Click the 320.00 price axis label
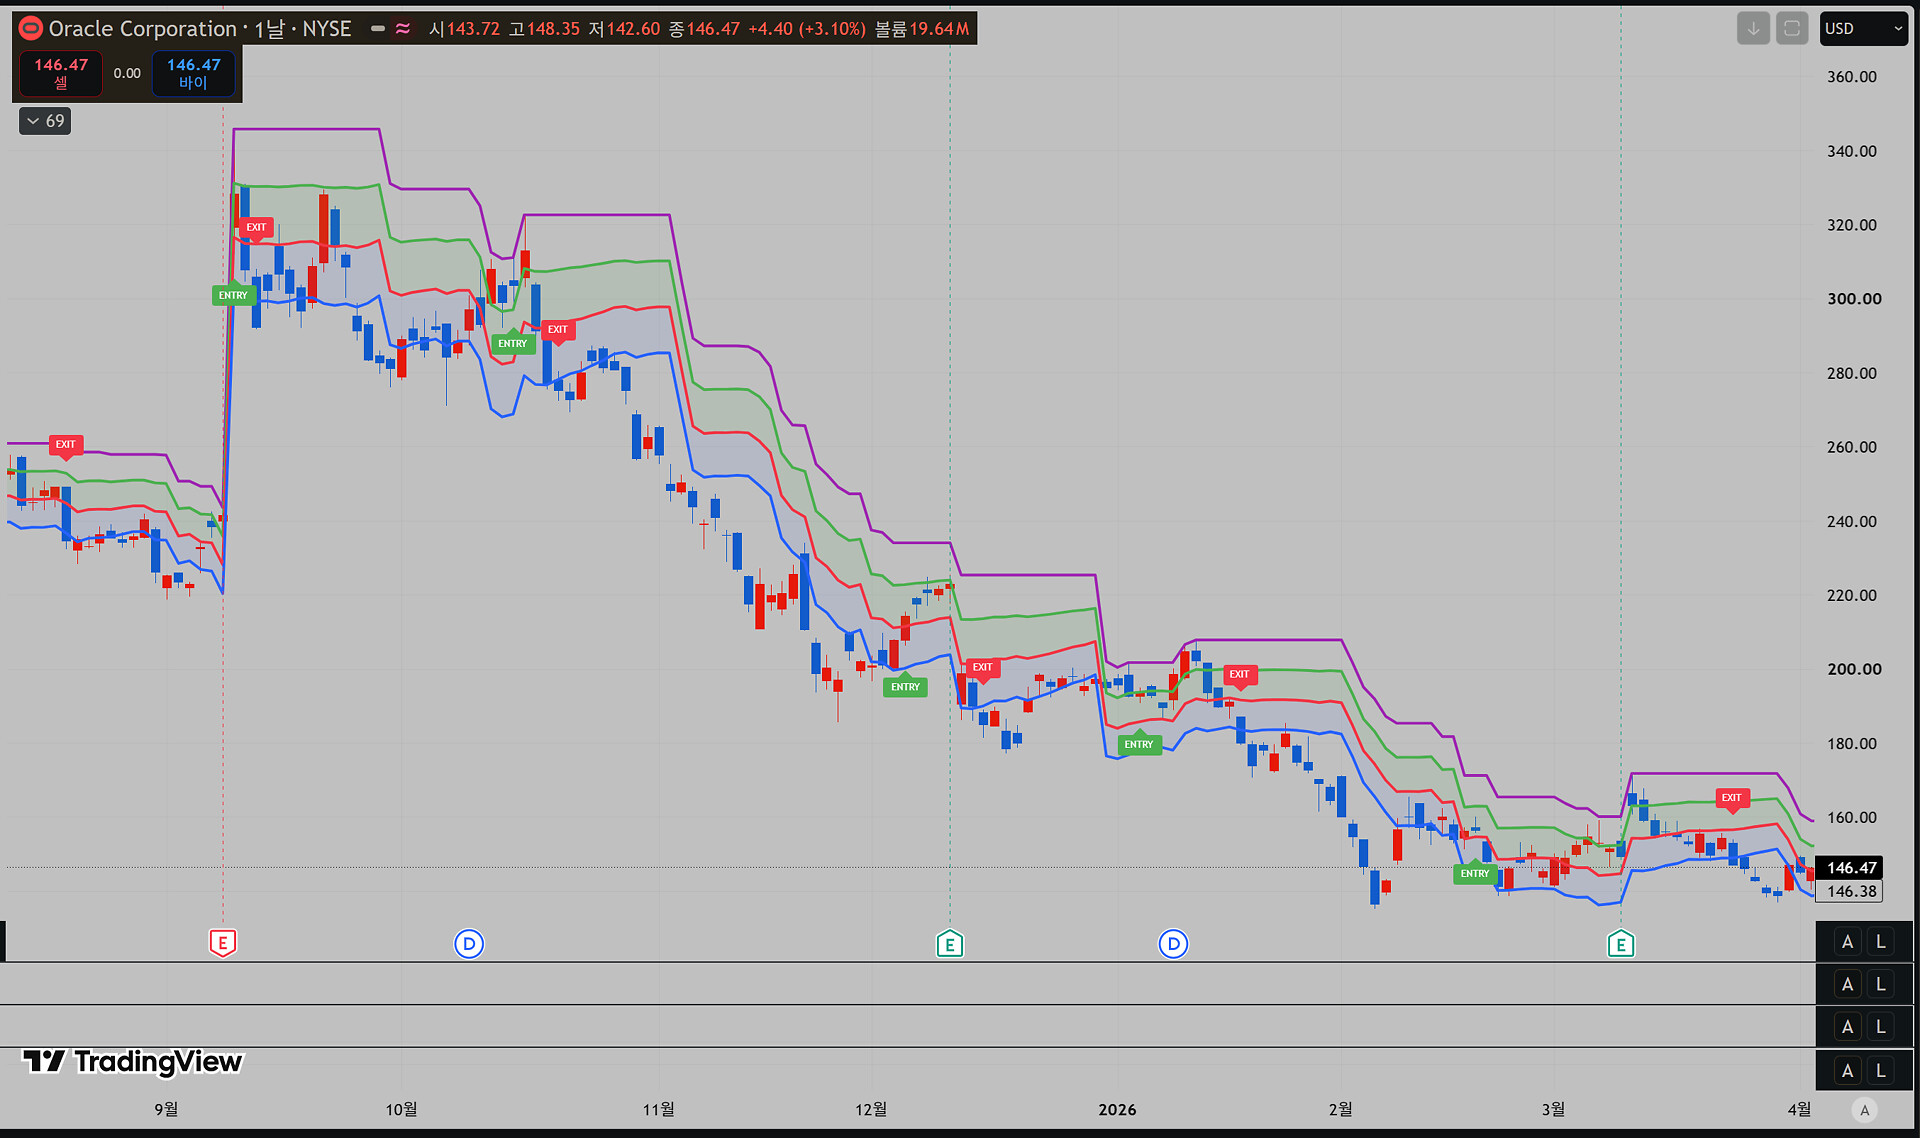This screenshot has height=1138, width=1920. click(x=1852, y=225)
